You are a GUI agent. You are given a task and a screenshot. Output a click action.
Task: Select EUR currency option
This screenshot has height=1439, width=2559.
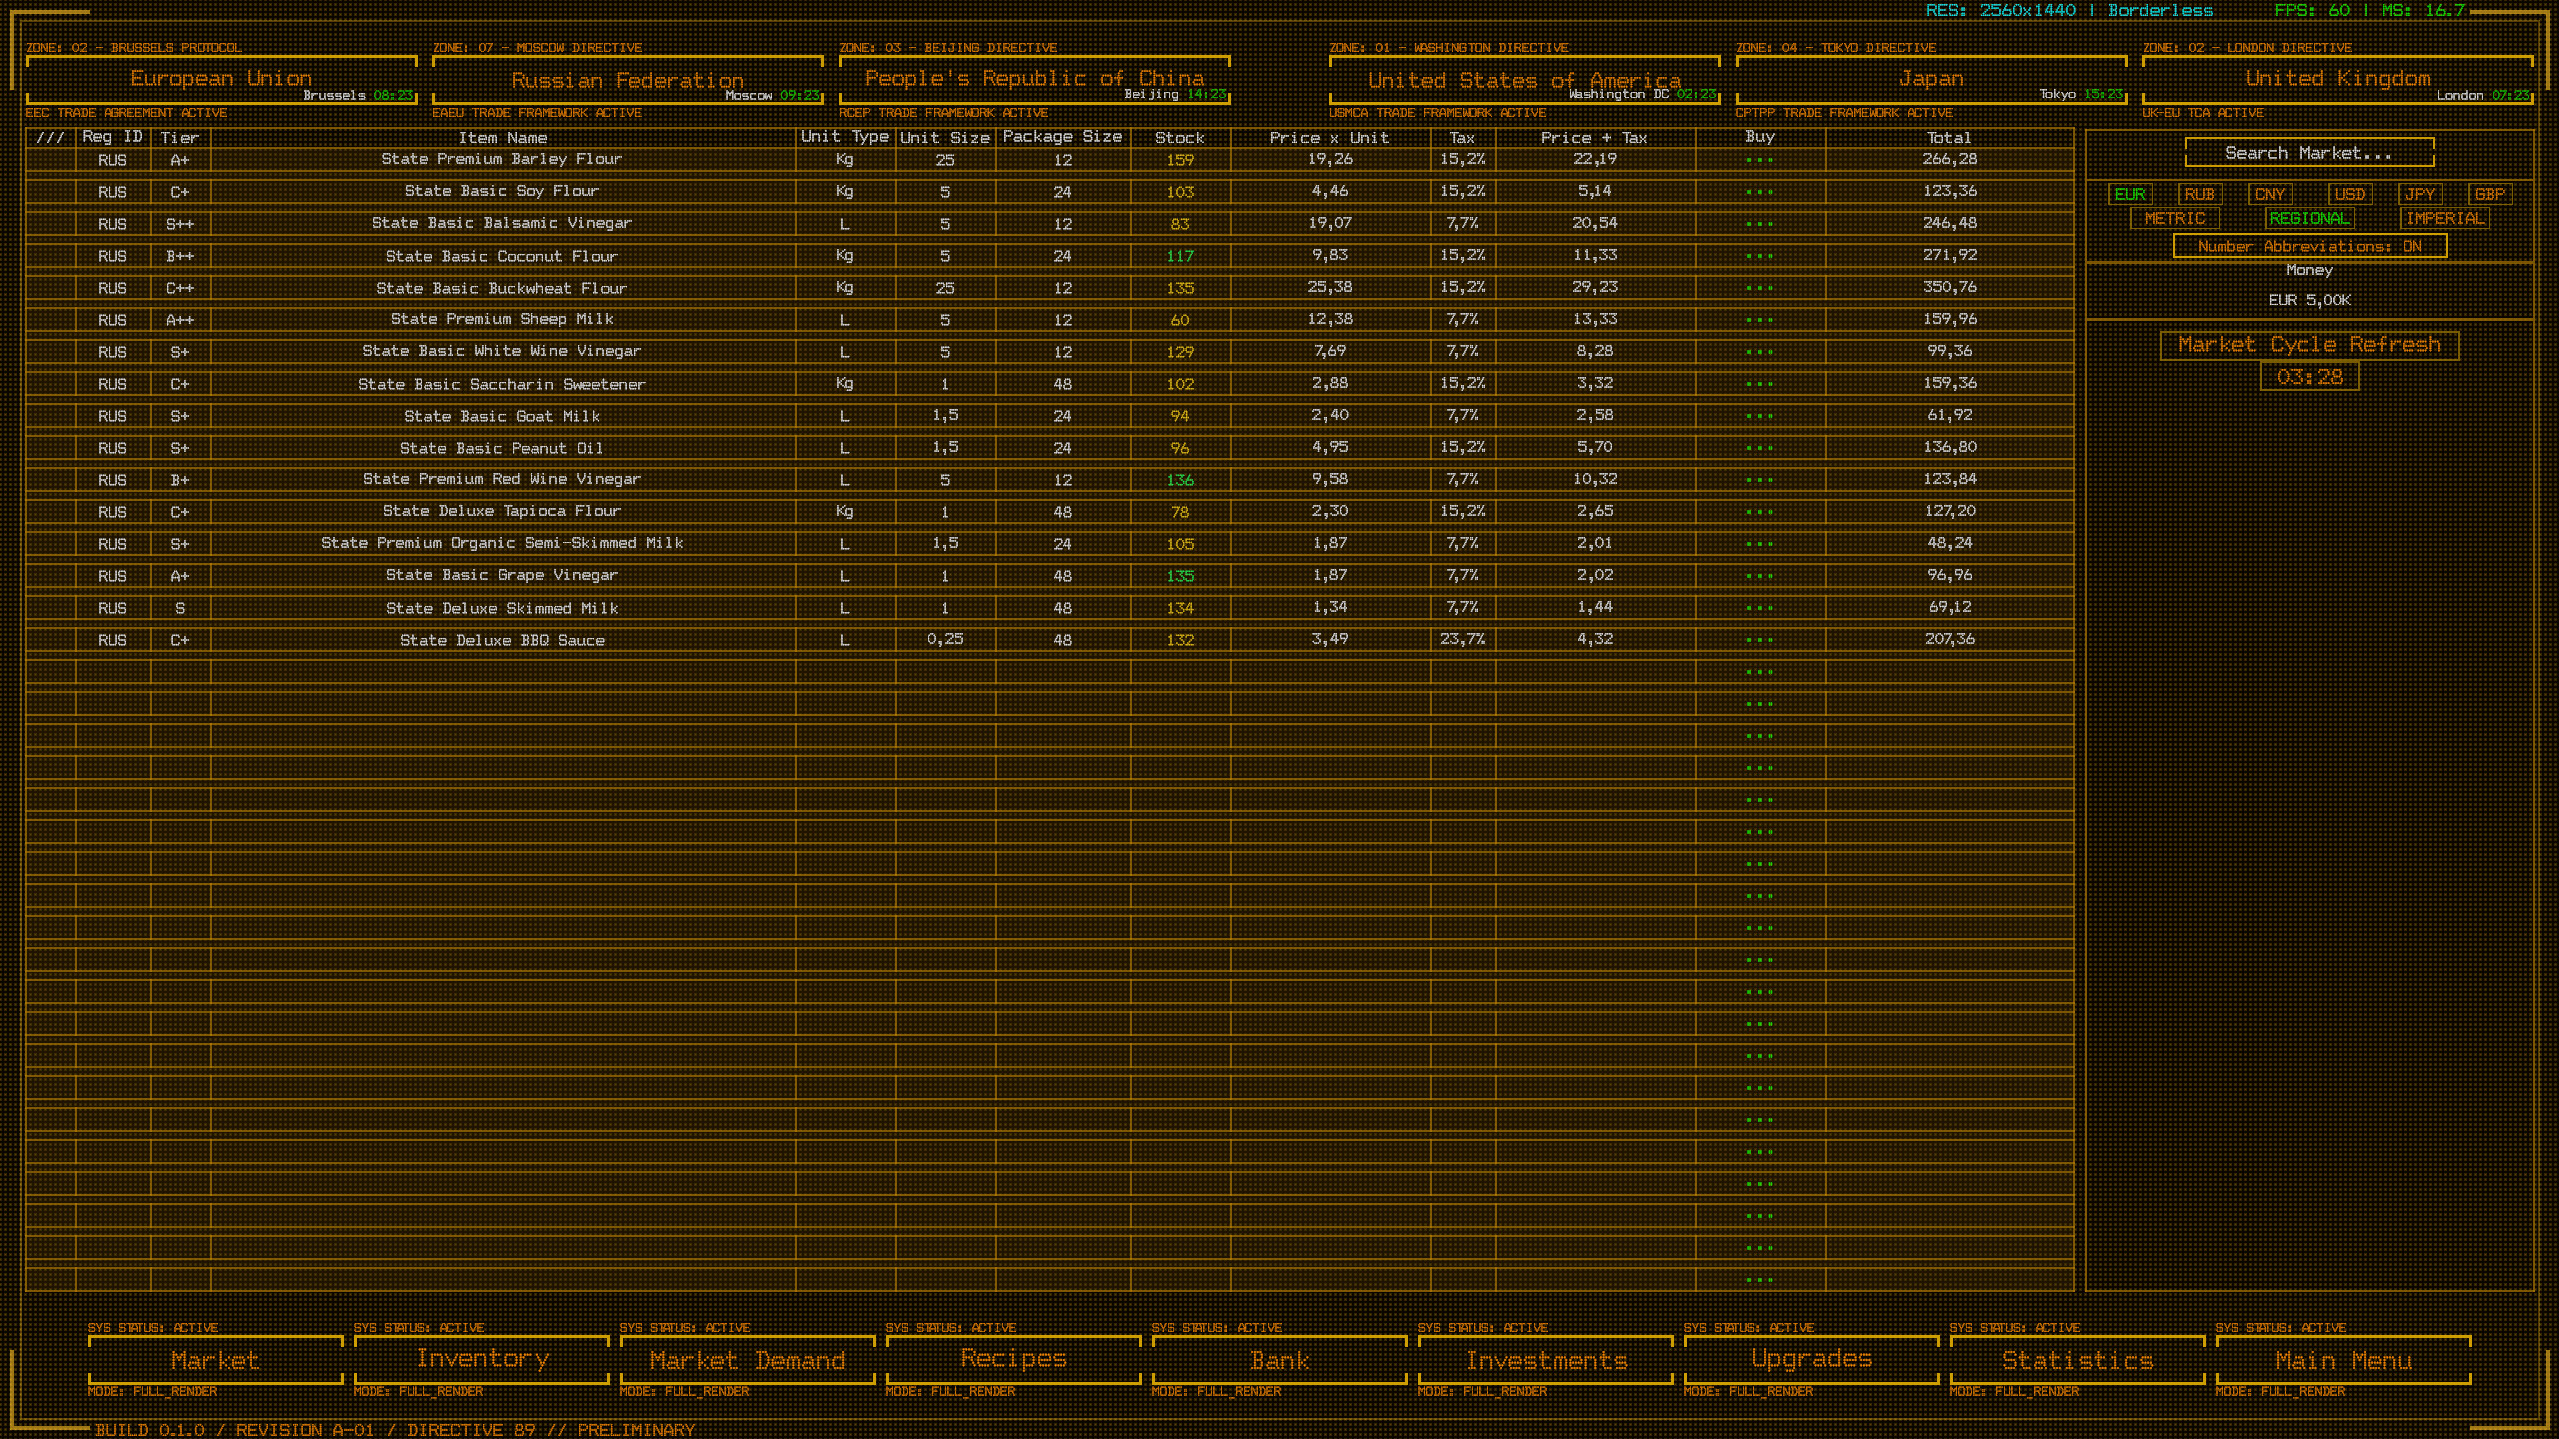[2129, 194]
